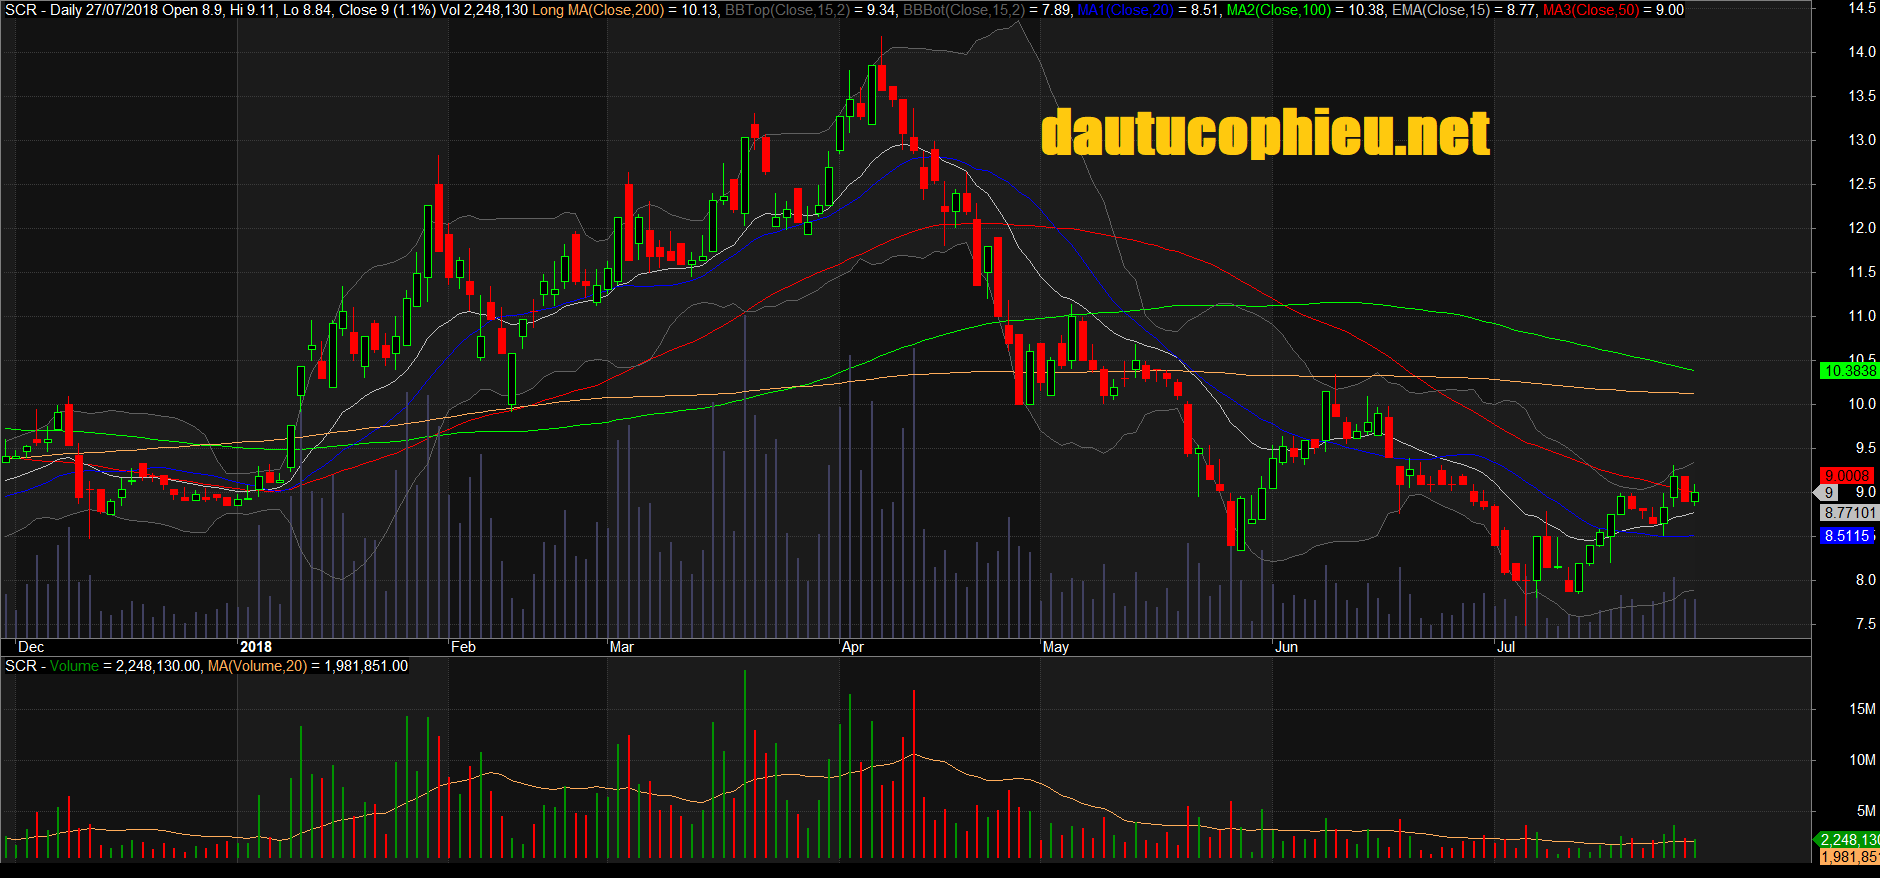The width and height of the screenshot is (1880, 878).
Task: Select the last-price marker showing 9
Action: tap(1827, 493)
